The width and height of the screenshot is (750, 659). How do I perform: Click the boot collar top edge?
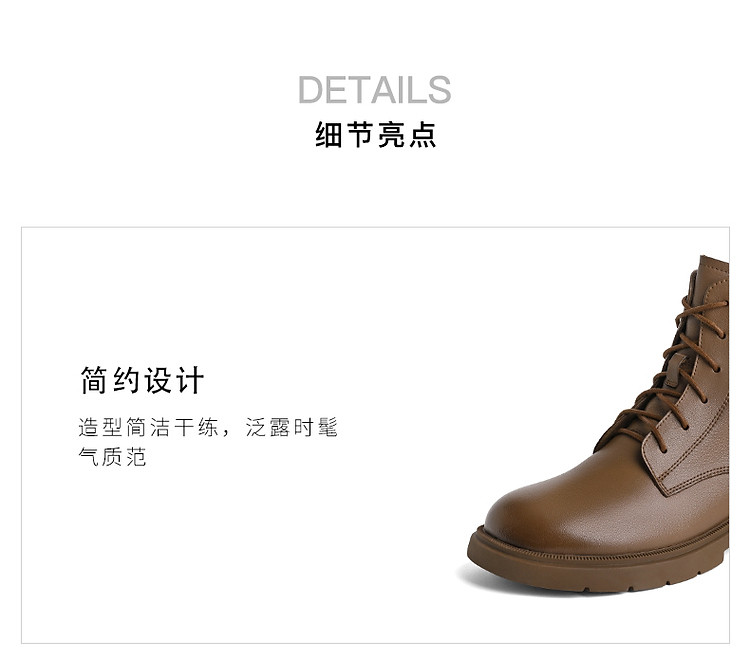tap(714, 260)
